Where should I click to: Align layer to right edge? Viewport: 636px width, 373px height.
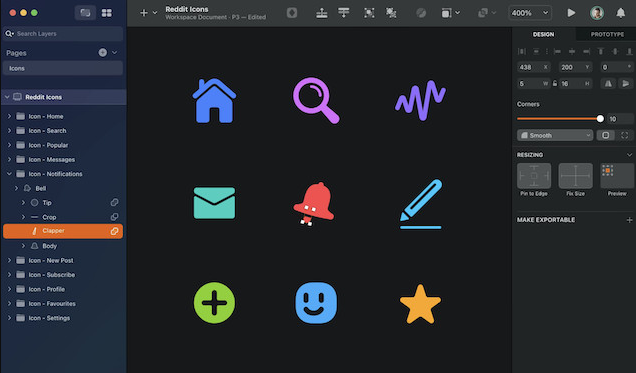tap(587, 51)
